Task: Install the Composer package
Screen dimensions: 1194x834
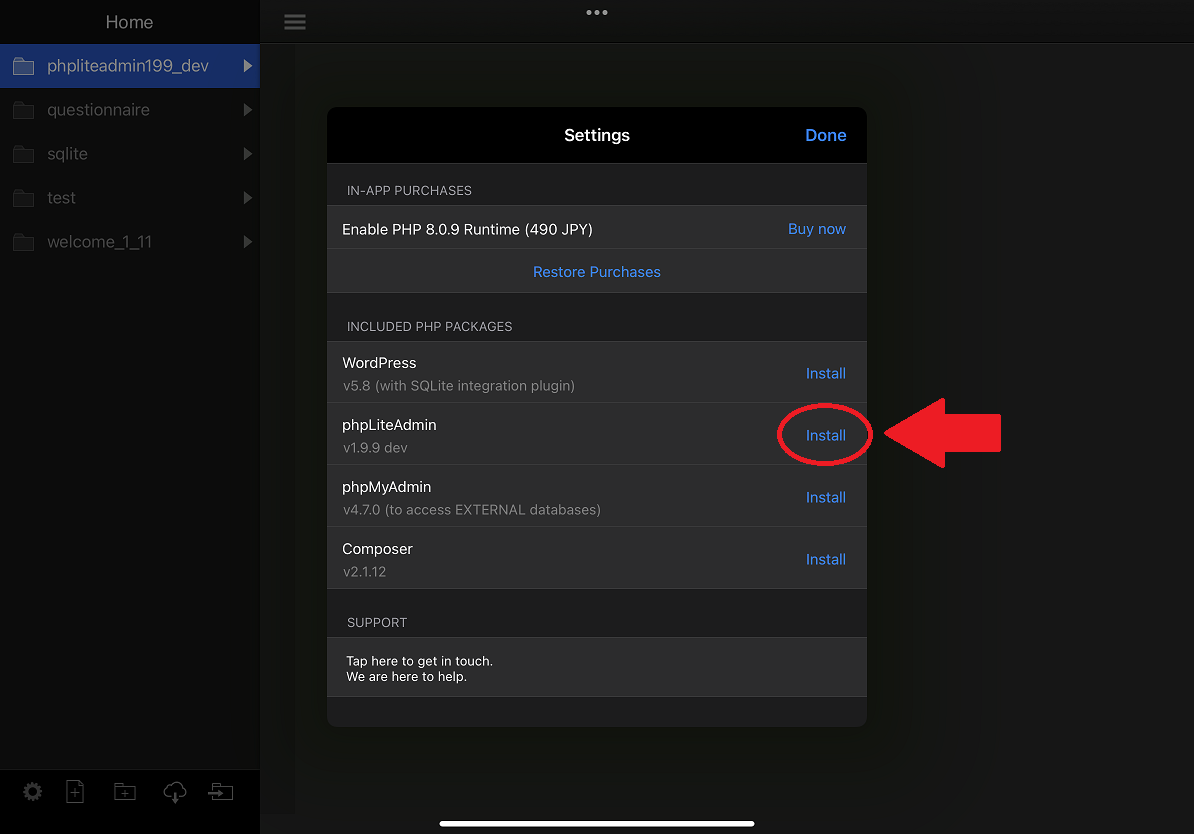Action: [825, 560]
